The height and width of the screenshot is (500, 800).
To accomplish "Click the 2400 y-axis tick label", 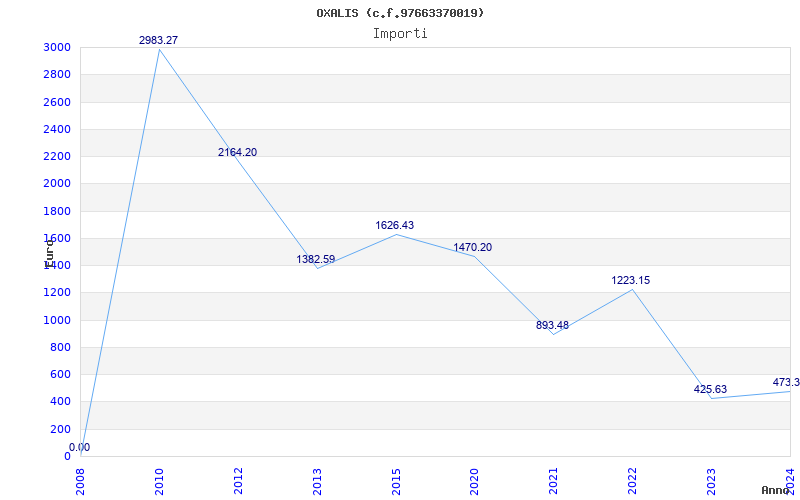I will (x=58, y=130).
